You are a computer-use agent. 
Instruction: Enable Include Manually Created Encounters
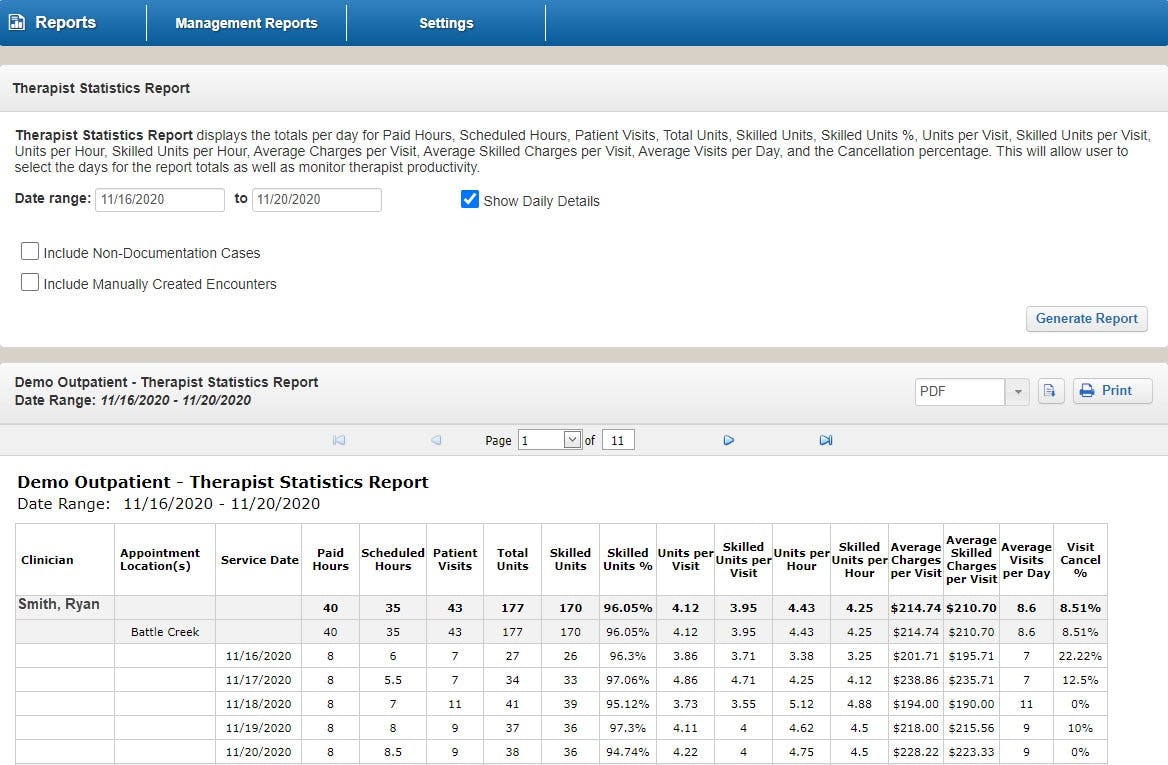(x=30, y=282)
